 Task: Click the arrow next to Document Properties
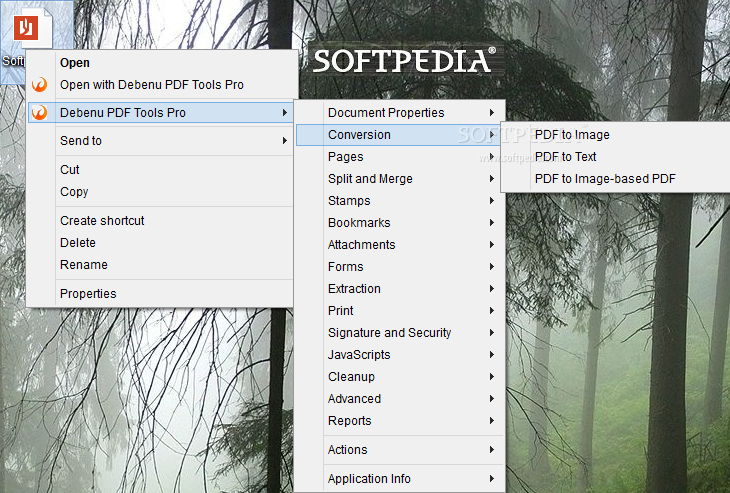(x=492, y=113)
